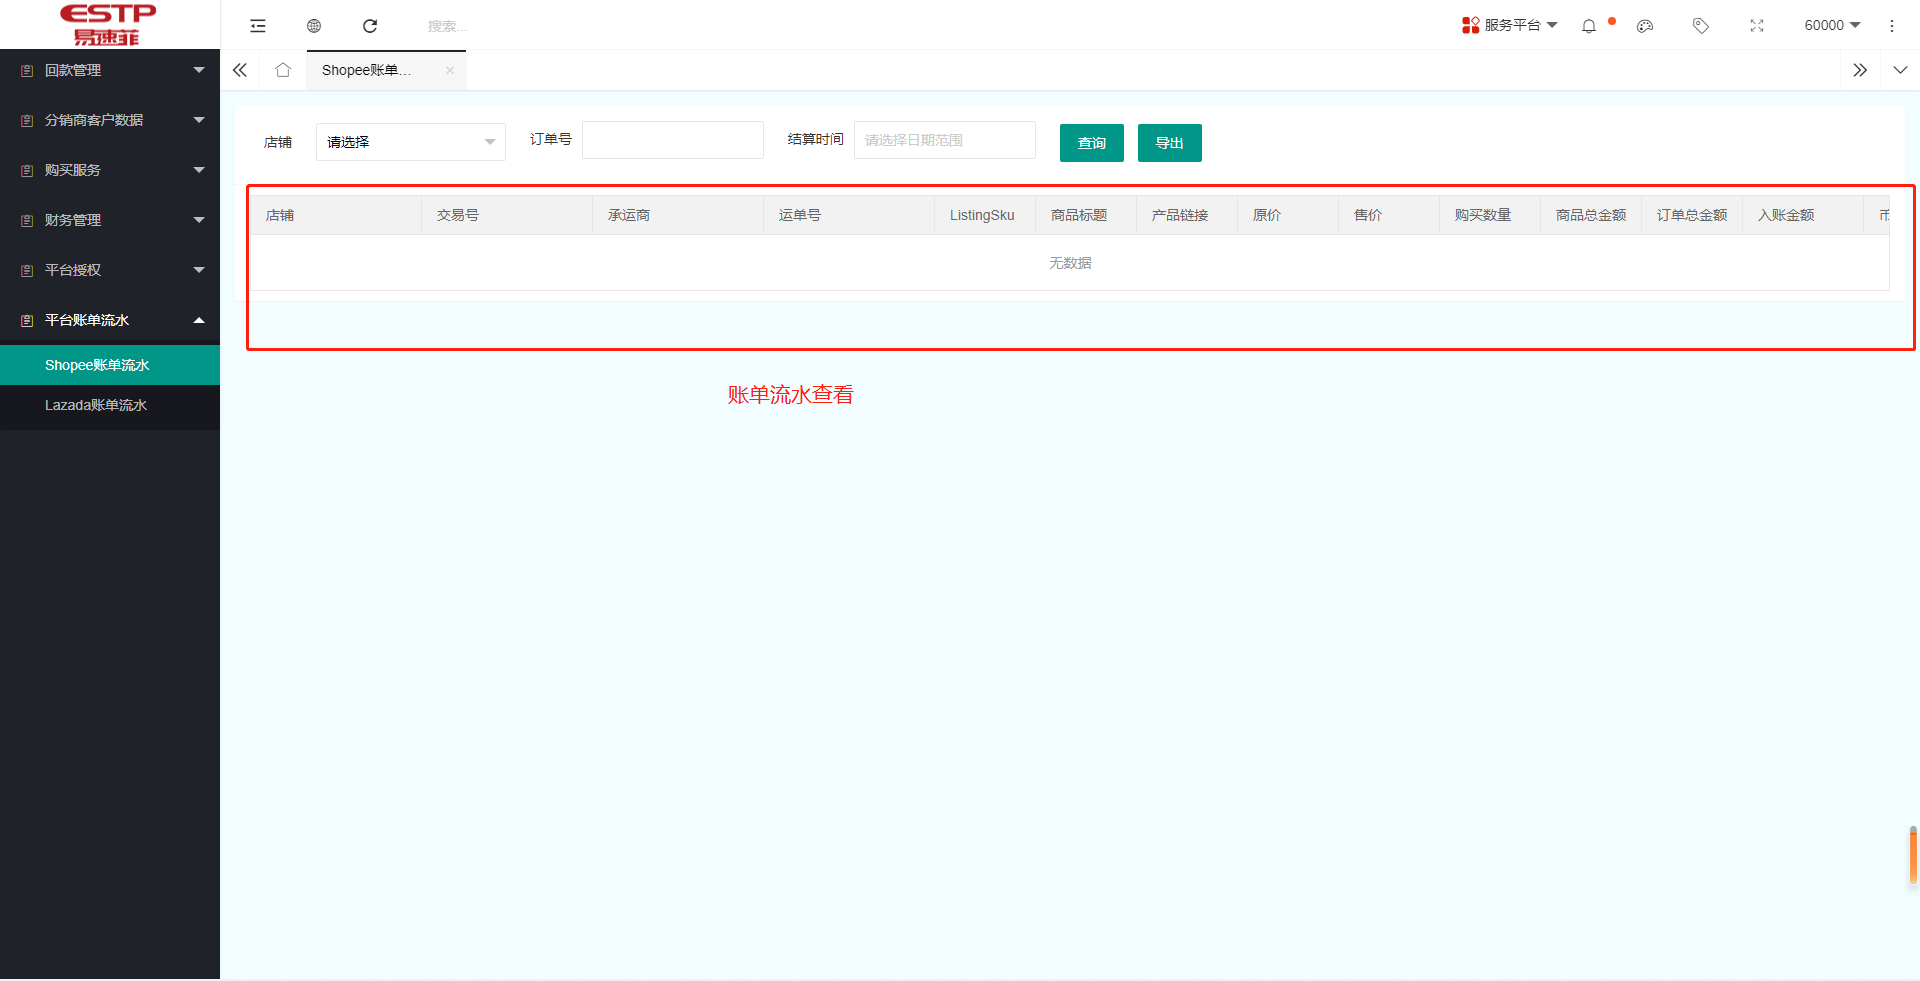Click the 订单号 input field

click(672, 139)
